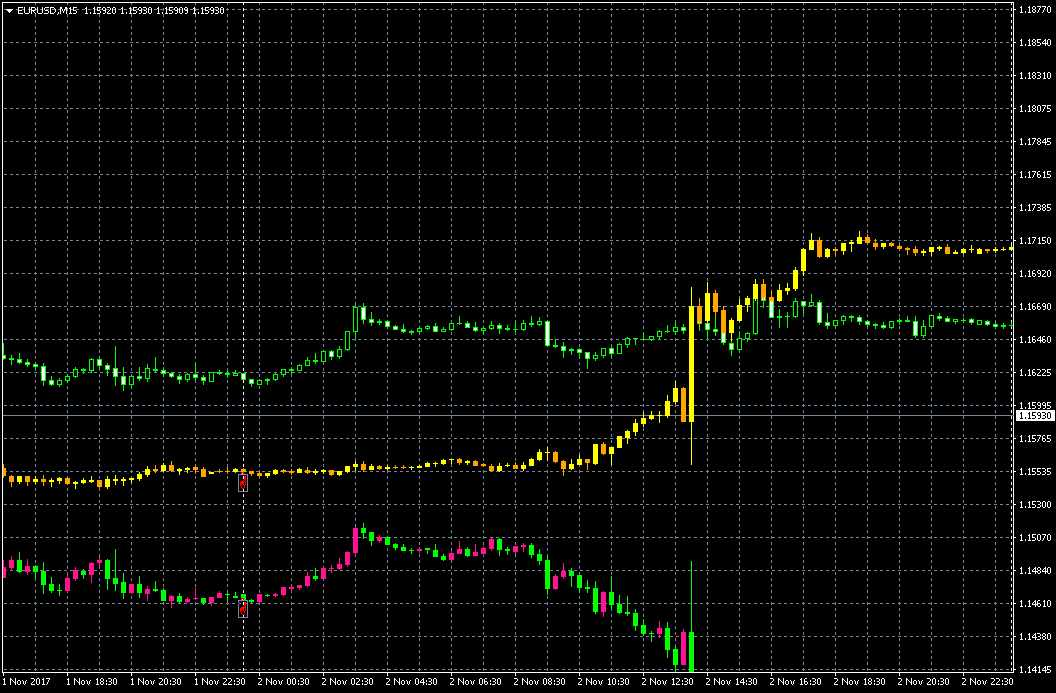Click the 1.16690 price axis label

1035,306
